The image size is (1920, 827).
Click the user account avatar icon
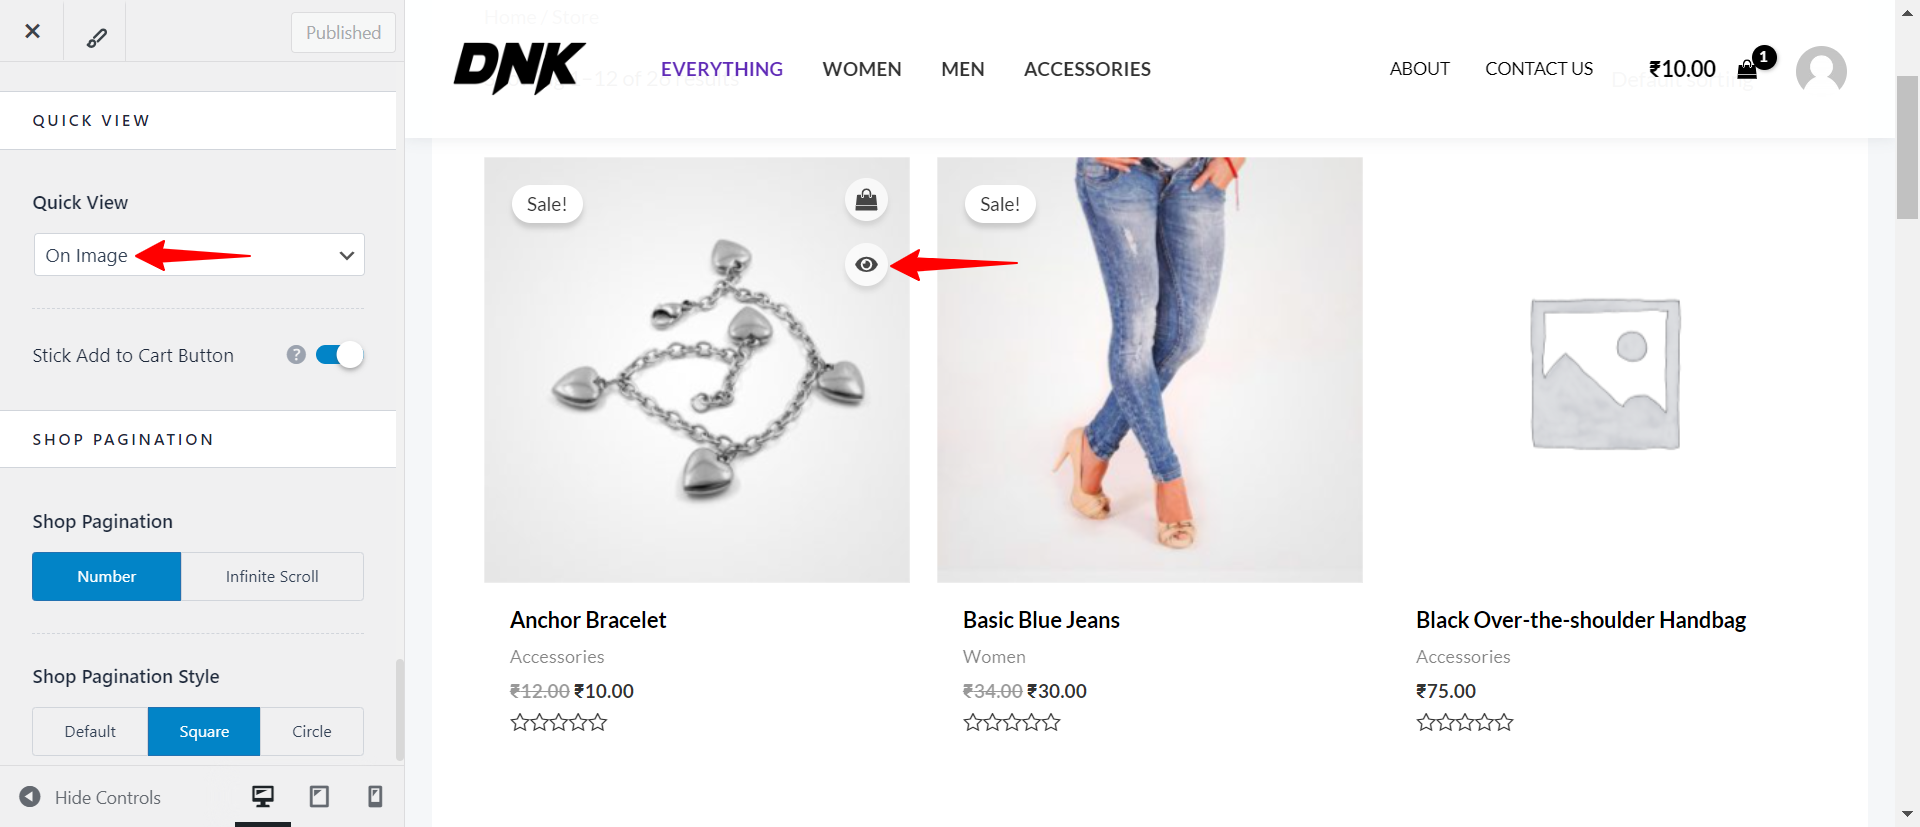click(x=1820, y=70)
